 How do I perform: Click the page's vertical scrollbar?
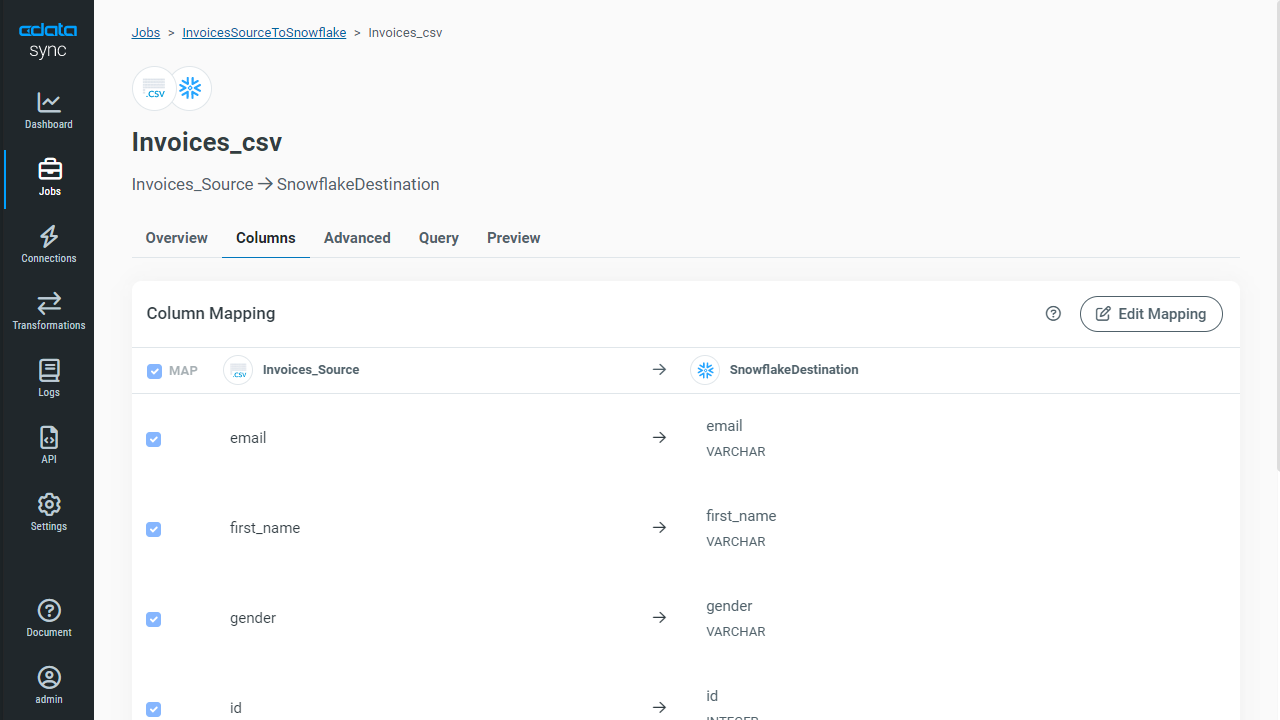1275,235
